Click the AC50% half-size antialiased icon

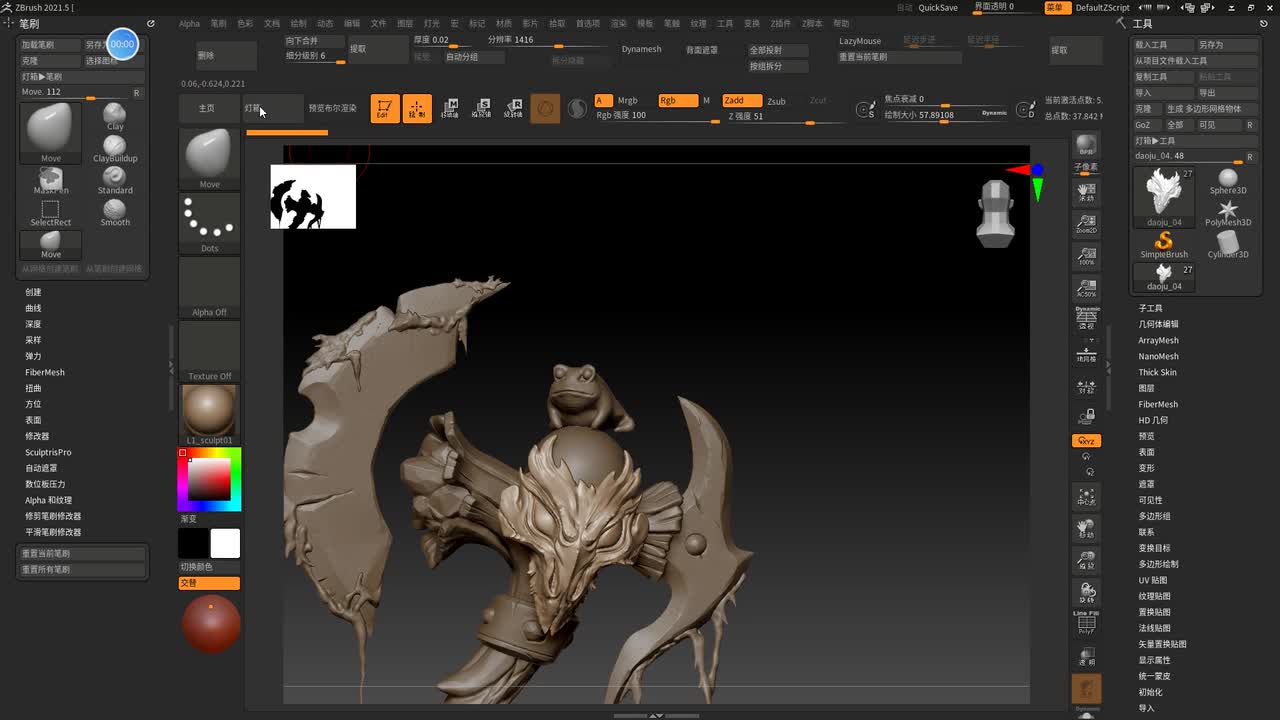click(x=1086, y=288)
